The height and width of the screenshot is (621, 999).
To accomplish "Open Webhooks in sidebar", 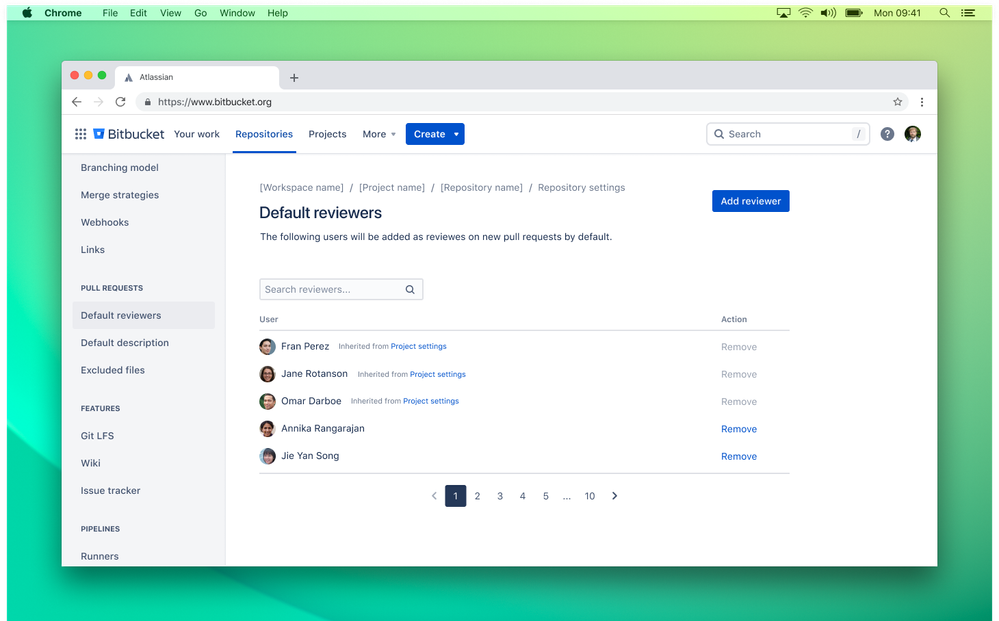I will tap(104, 222).
